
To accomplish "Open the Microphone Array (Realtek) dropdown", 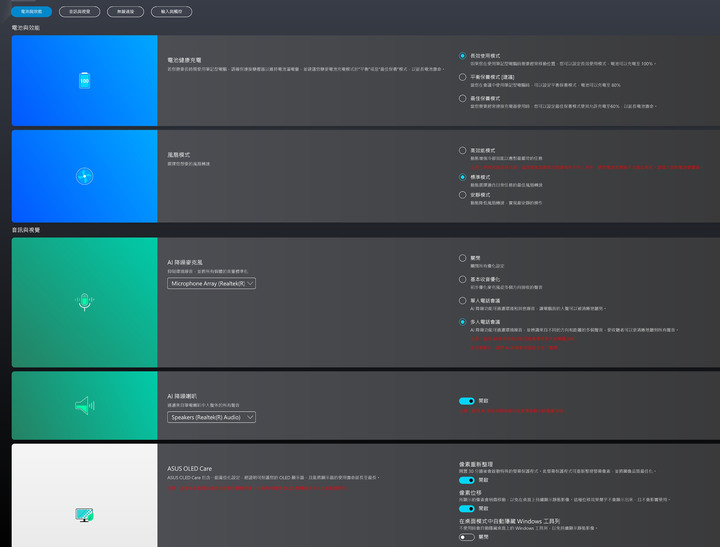I will pos(211,283).
